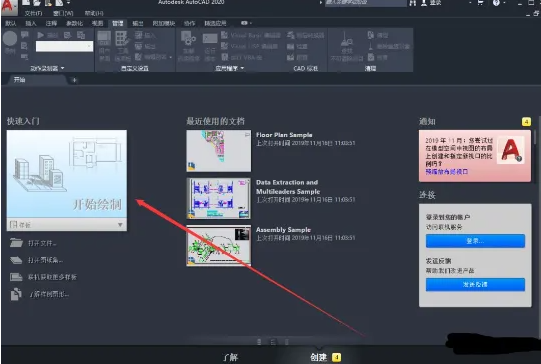Open the 编辑别名 dropdown arrow
541x364 pixels.
click(x=171, y=57)
